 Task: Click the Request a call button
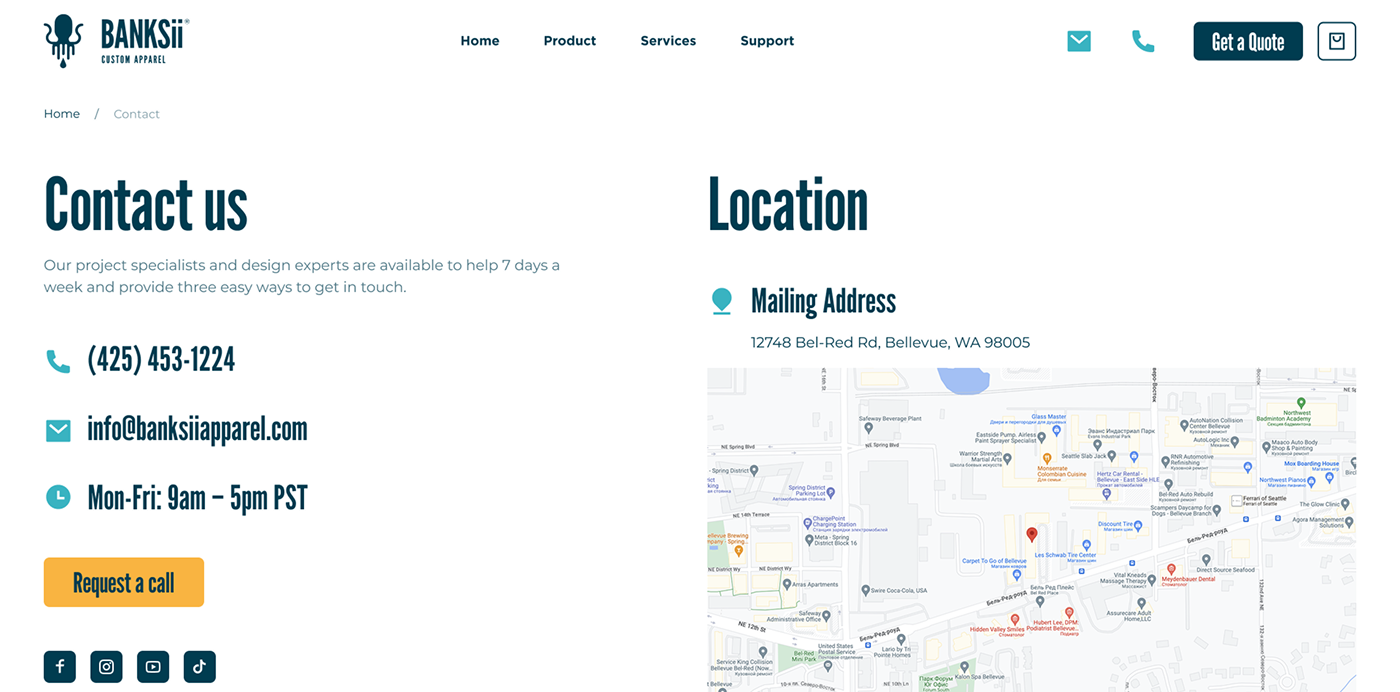coord(124,582)
